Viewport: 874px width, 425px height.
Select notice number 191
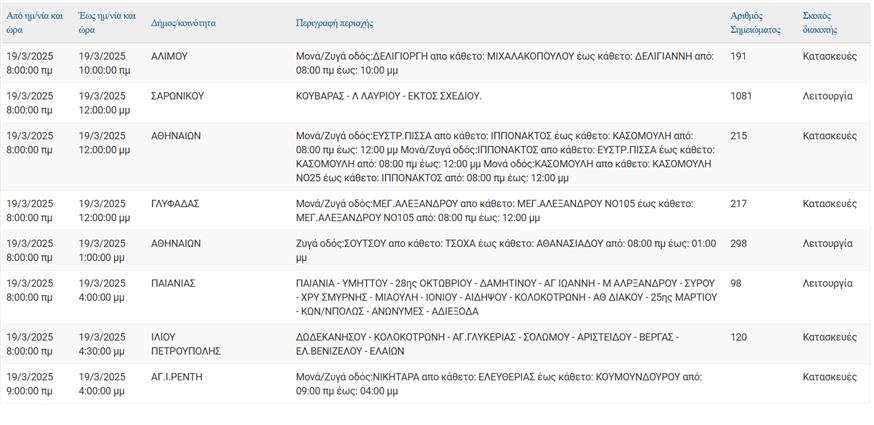738,57
